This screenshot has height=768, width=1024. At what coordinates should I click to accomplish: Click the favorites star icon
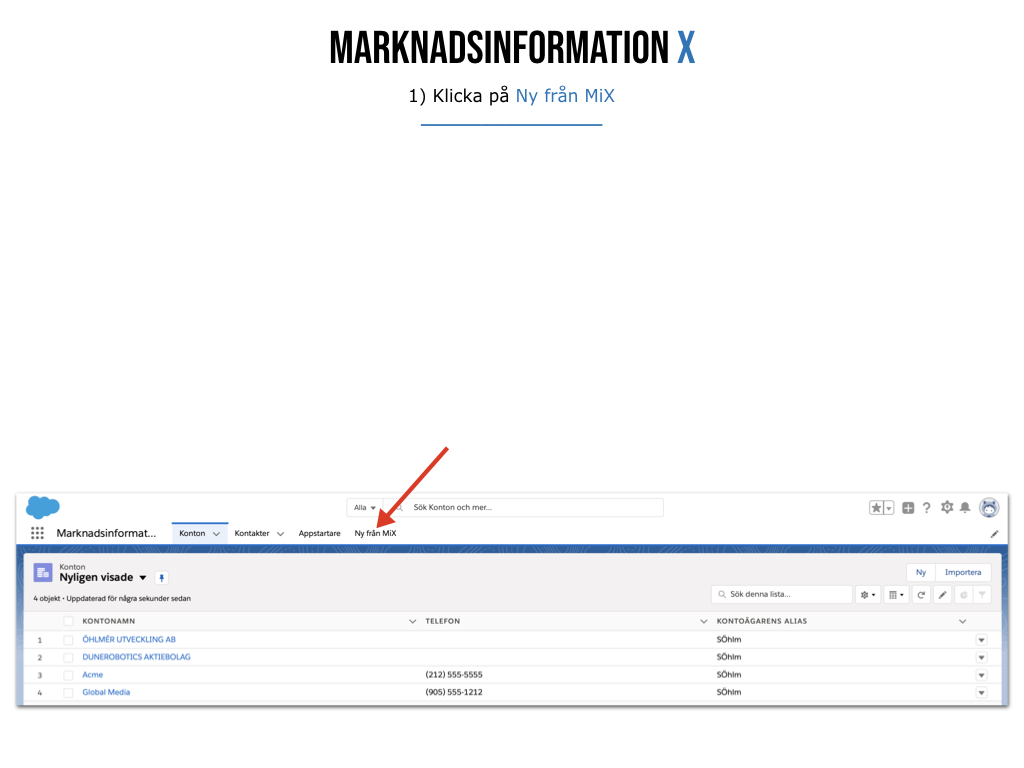point(876,508)
